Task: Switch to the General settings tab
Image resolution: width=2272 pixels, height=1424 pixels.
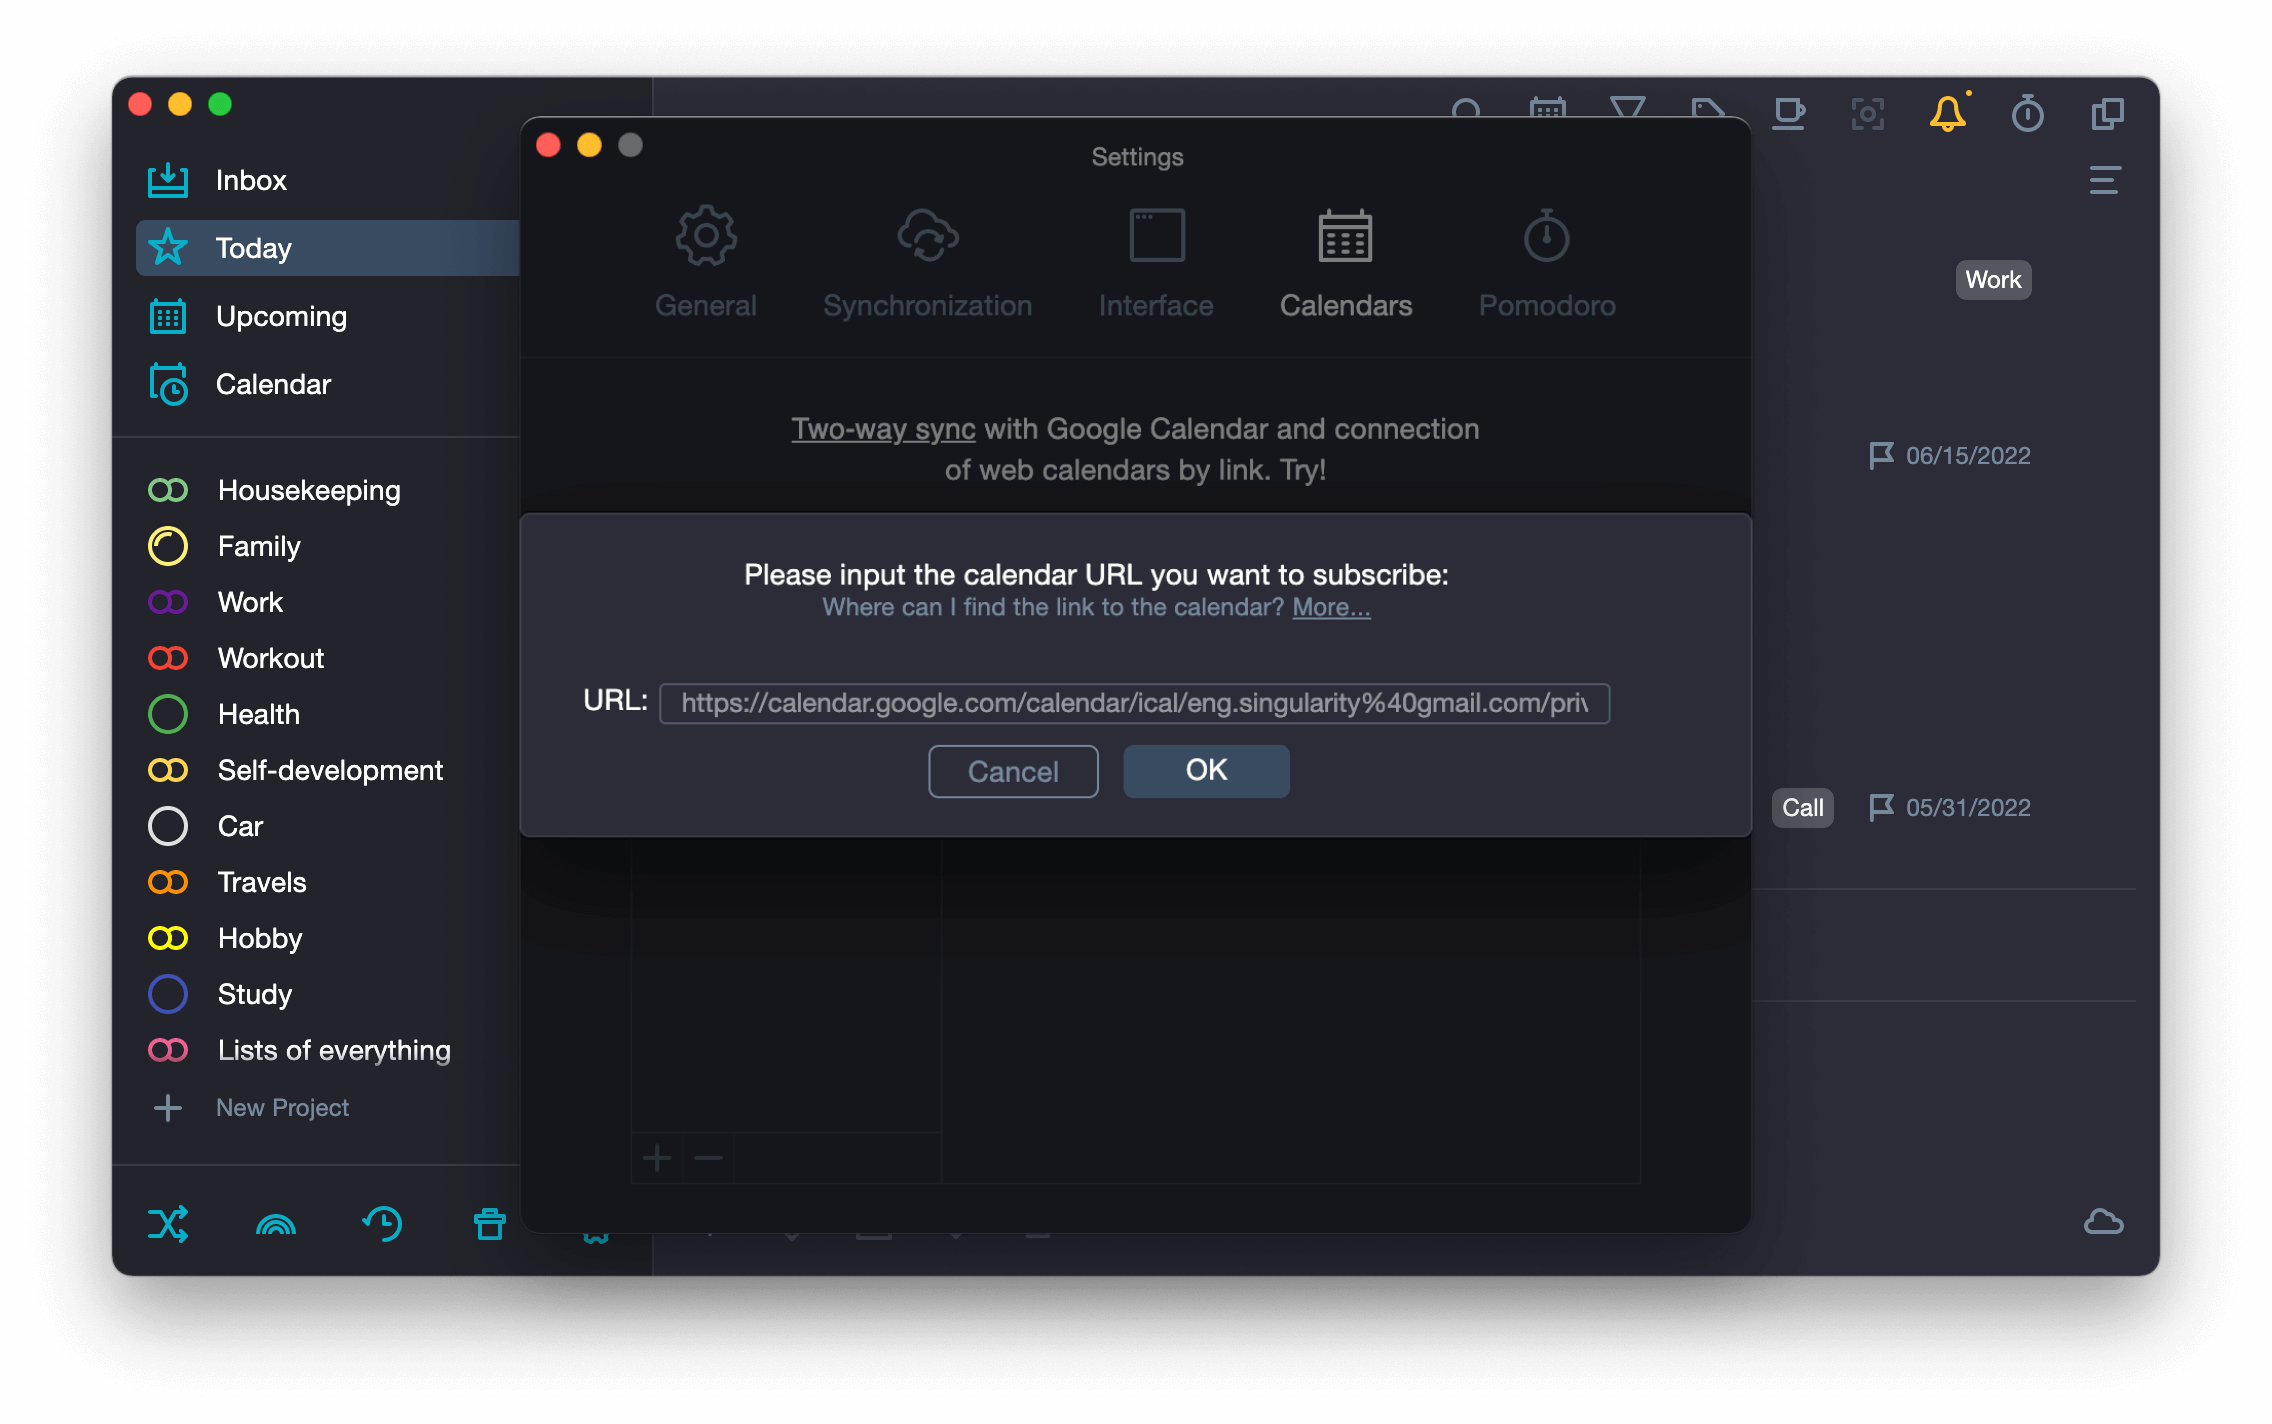Action: click(x=706, y=264)
